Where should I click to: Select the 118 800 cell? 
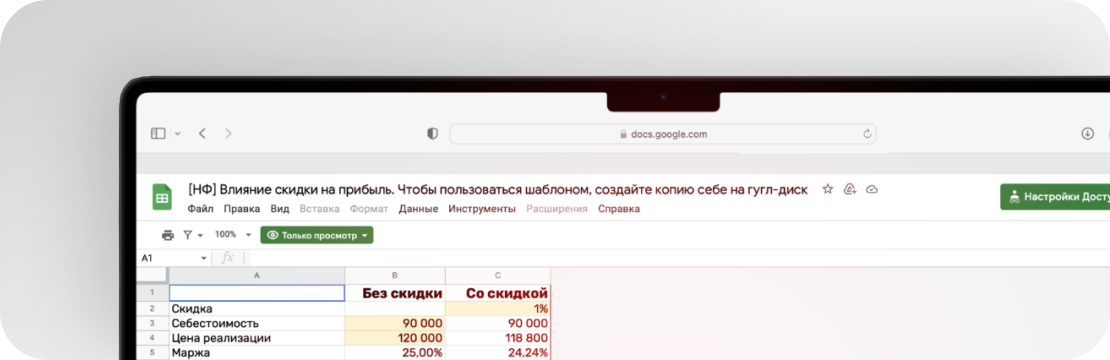(x=498, y=338)
